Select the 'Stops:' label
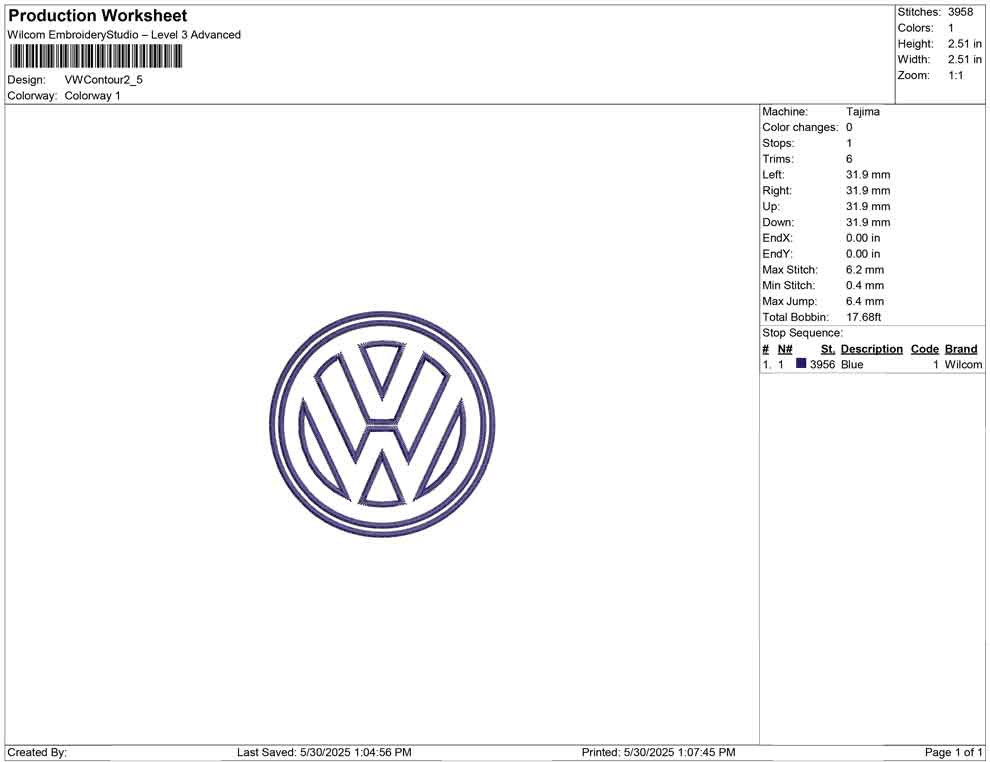The height and width of the screenshot is (762, 990). [778, 143]
